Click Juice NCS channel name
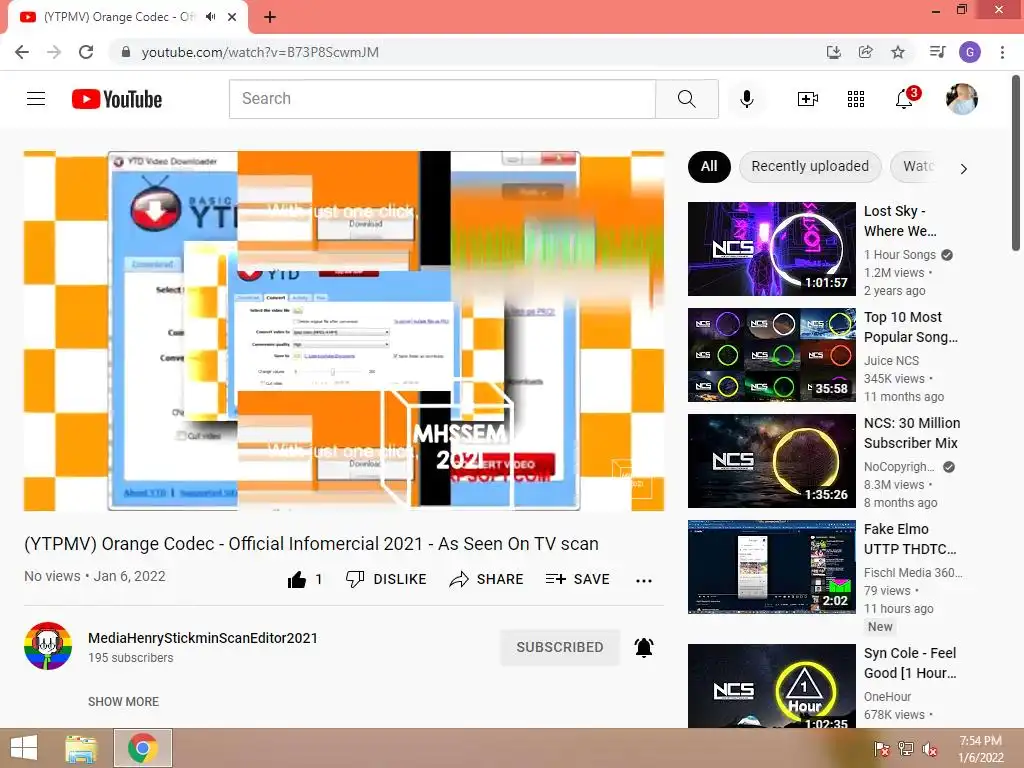This screenshot has width=1024, height=768. tap(891, 360)
